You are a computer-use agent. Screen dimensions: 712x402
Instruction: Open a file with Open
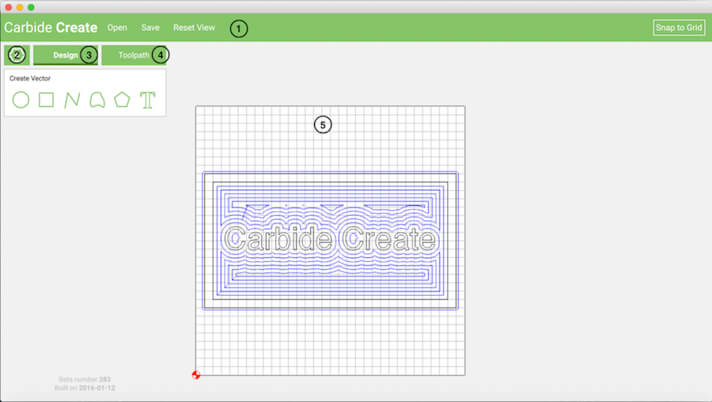(x=117, y=28)
